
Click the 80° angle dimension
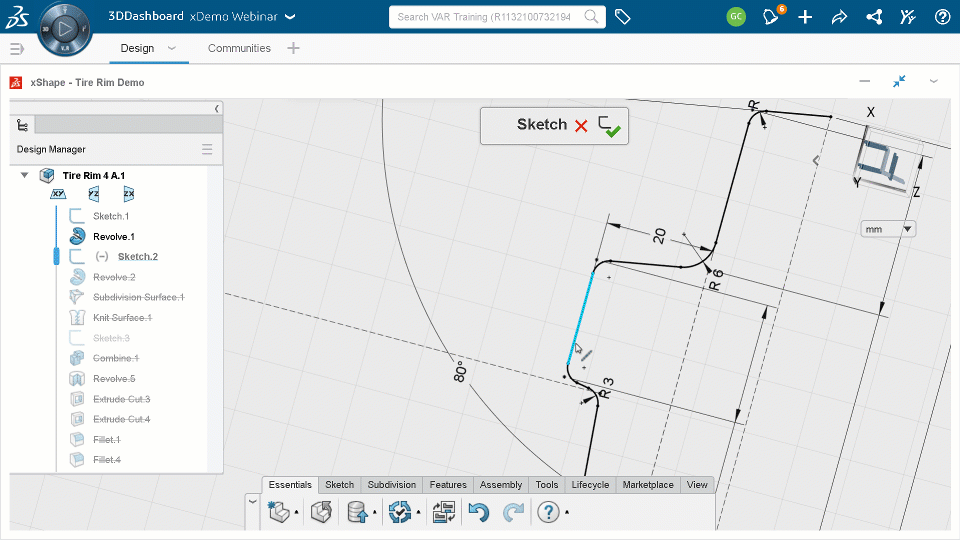[x=460, y=371]
